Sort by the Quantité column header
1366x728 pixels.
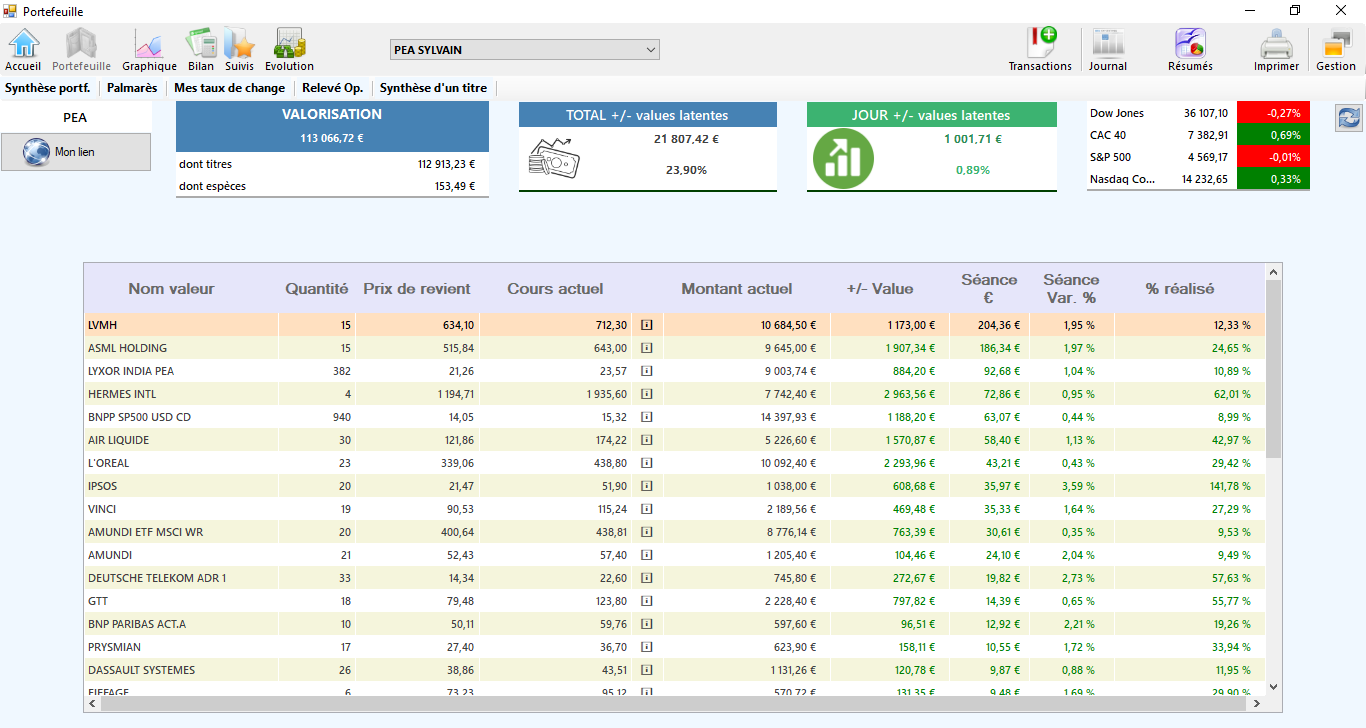click(x=317, y=289)
